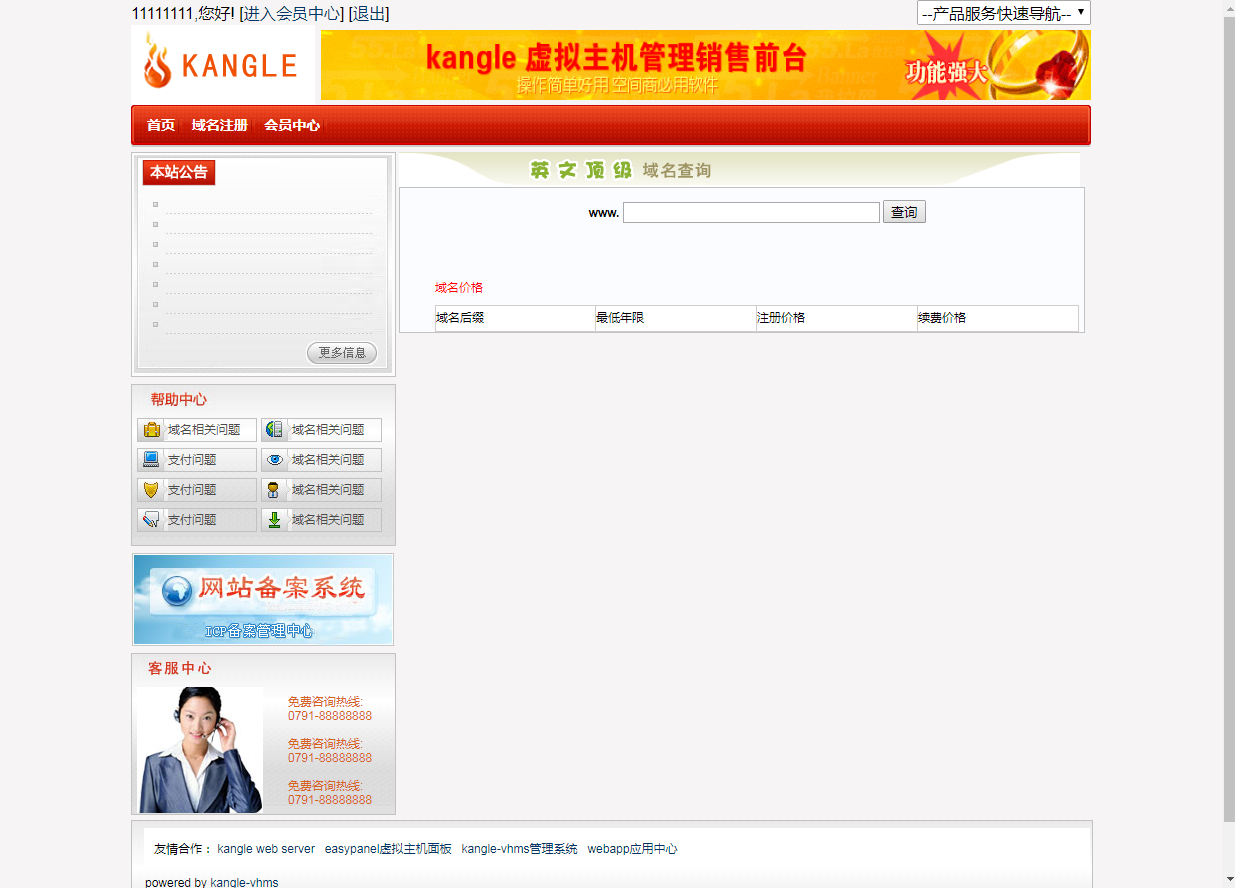Click the 网站备案系统 ICP banner

(262, 599)
